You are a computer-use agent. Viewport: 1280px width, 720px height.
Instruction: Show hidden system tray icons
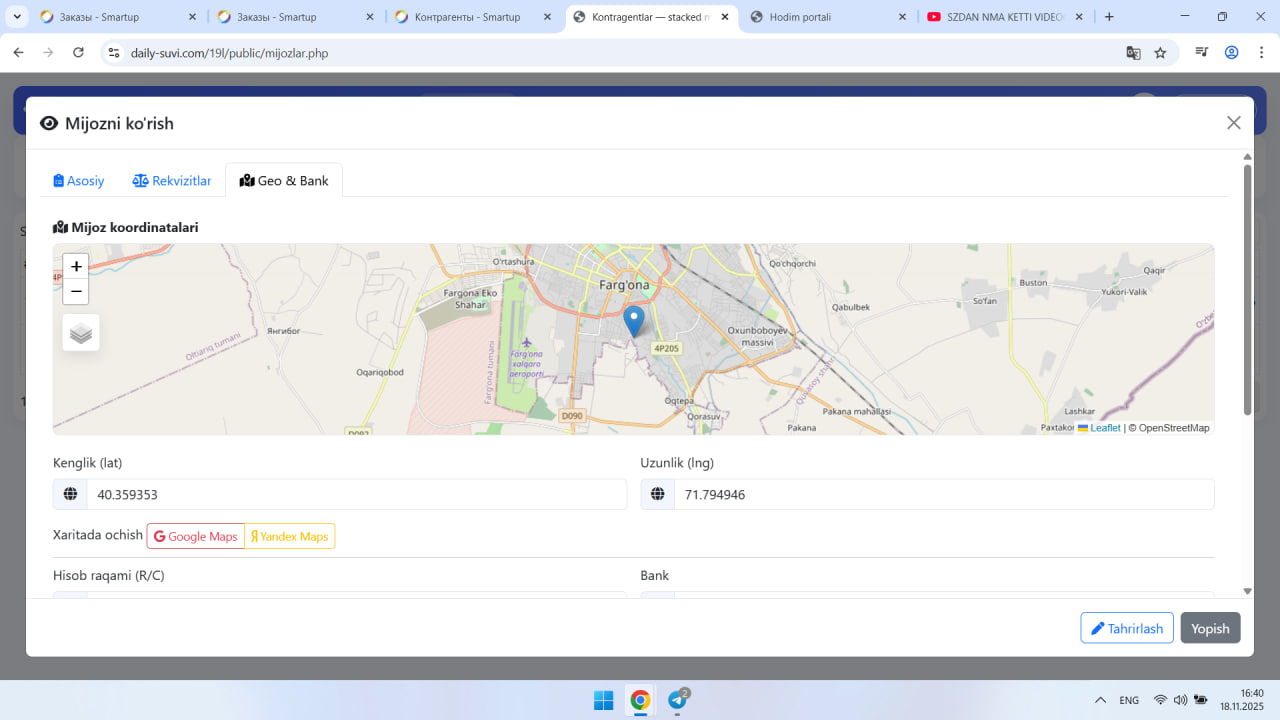(x=1100, y=700)
